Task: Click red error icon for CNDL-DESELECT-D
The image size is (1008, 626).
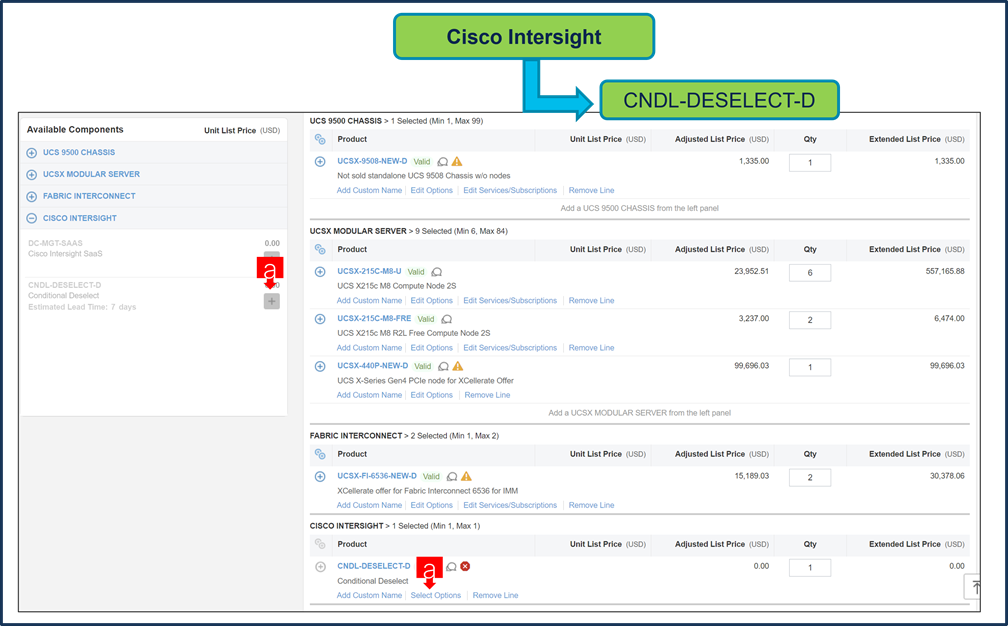Action: coord(465,566)
